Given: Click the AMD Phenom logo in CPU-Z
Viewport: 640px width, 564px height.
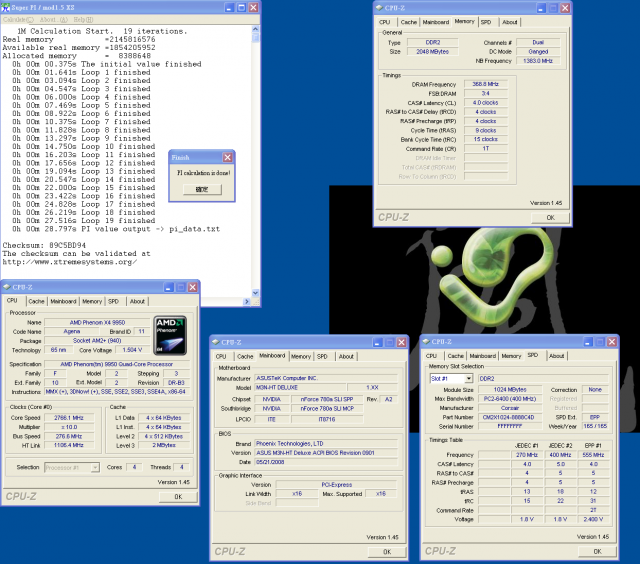Looking at the screenshot, I should [x=171, y=335].
